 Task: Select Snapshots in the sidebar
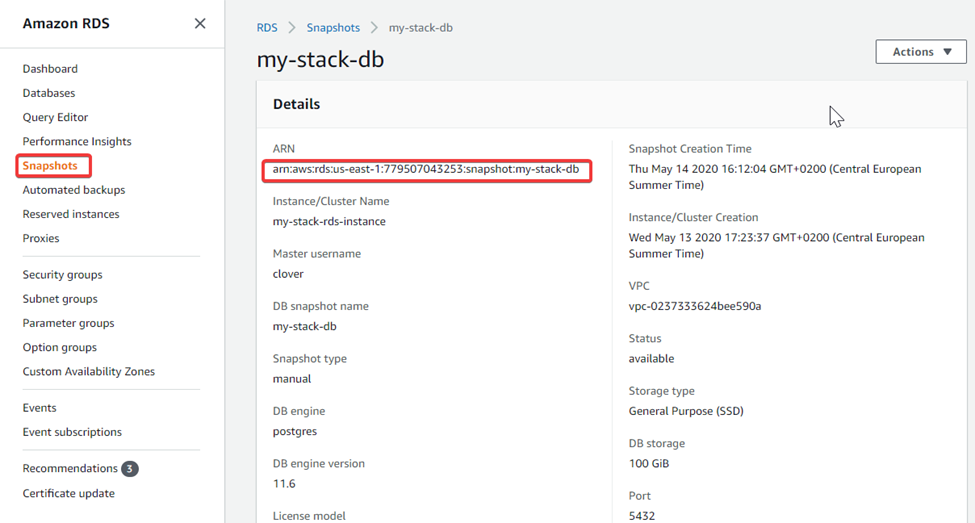coord(50,165)
